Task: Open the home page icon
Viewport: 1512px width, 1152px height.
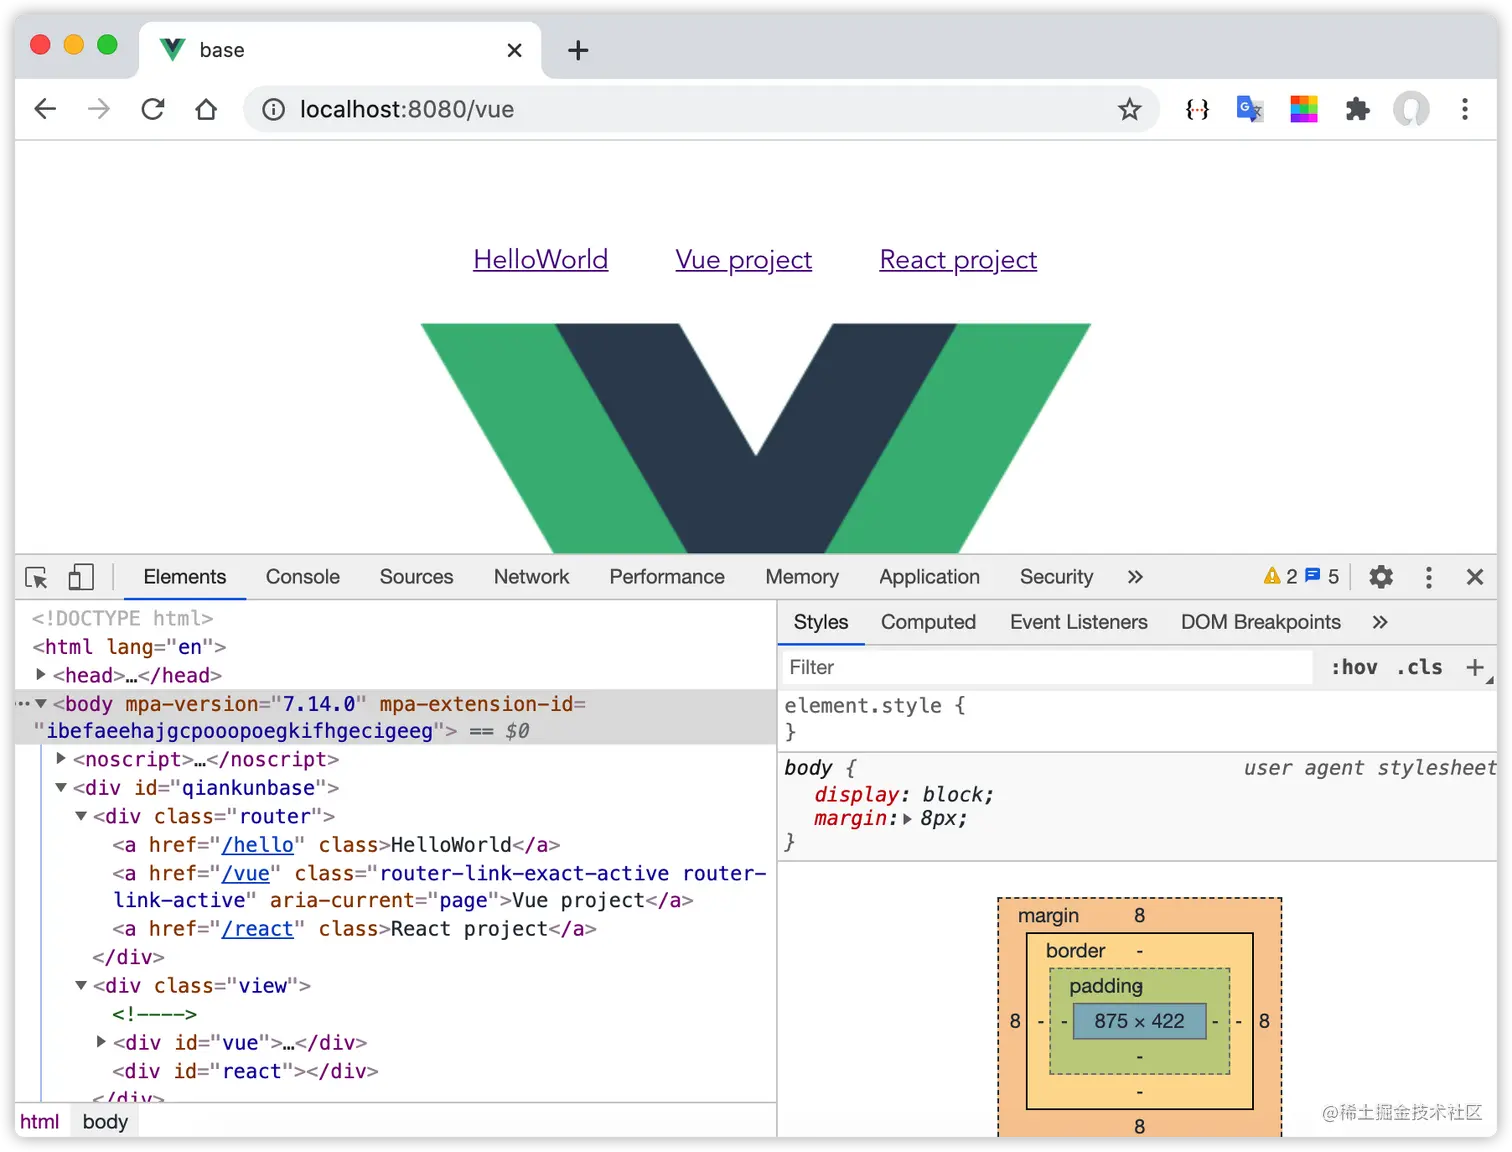Action: [206, 109]
